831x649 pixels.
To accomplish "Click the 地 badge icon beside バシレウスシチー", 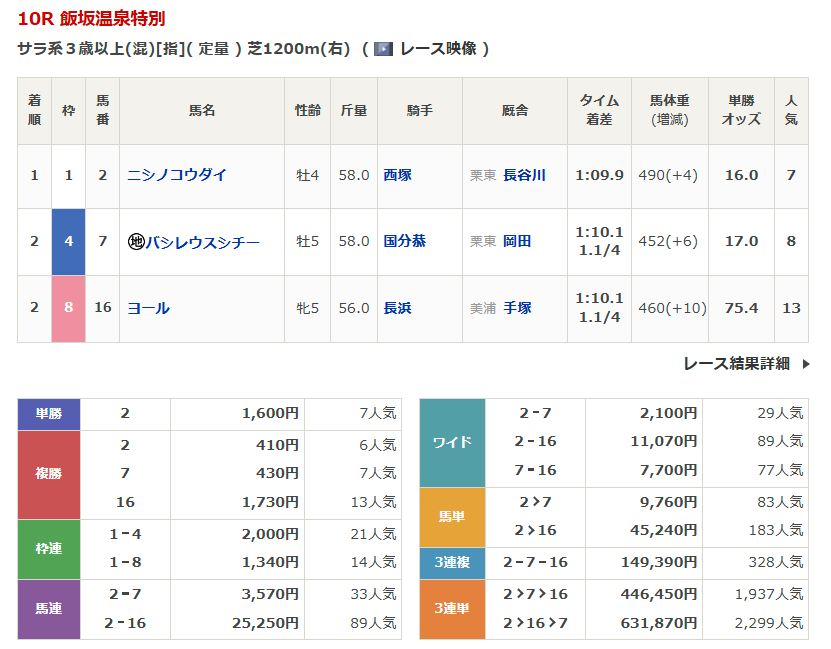I will [136, 242].
